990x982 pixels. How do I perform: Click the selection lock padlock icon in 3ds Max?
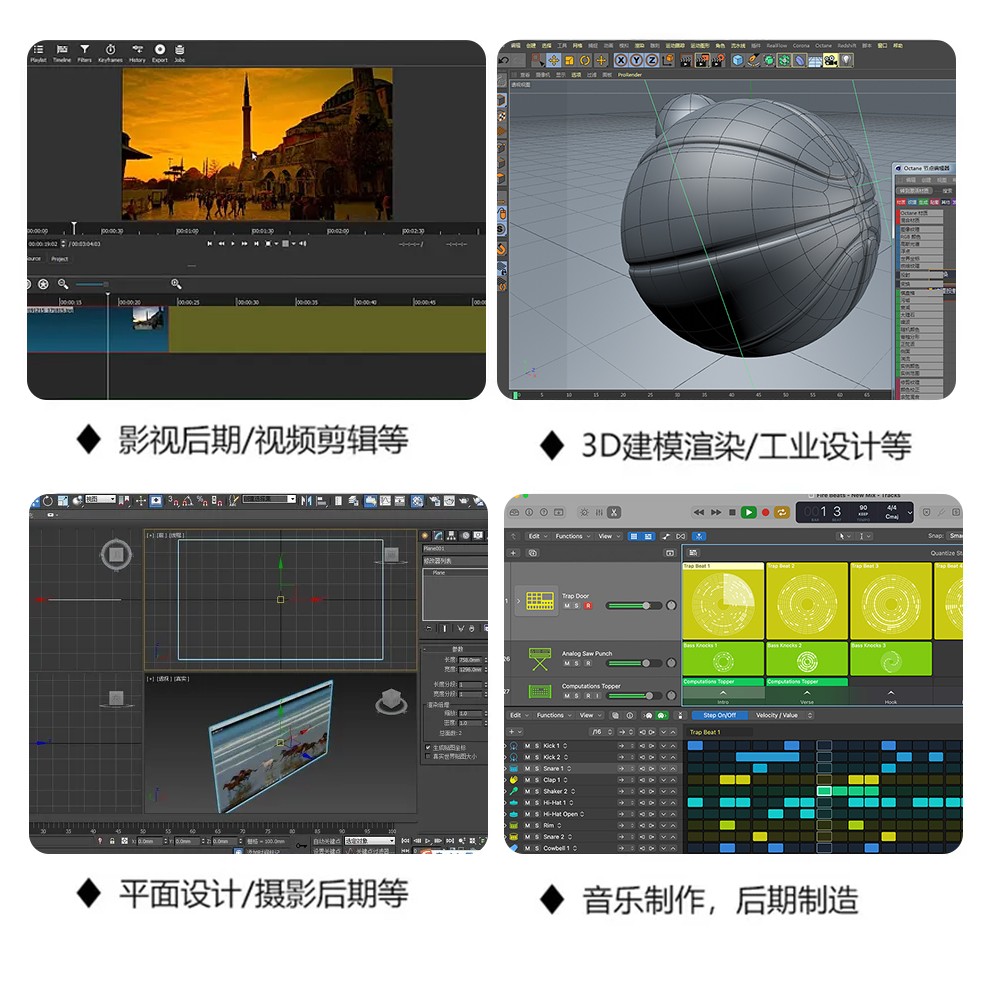click(112, 841)
